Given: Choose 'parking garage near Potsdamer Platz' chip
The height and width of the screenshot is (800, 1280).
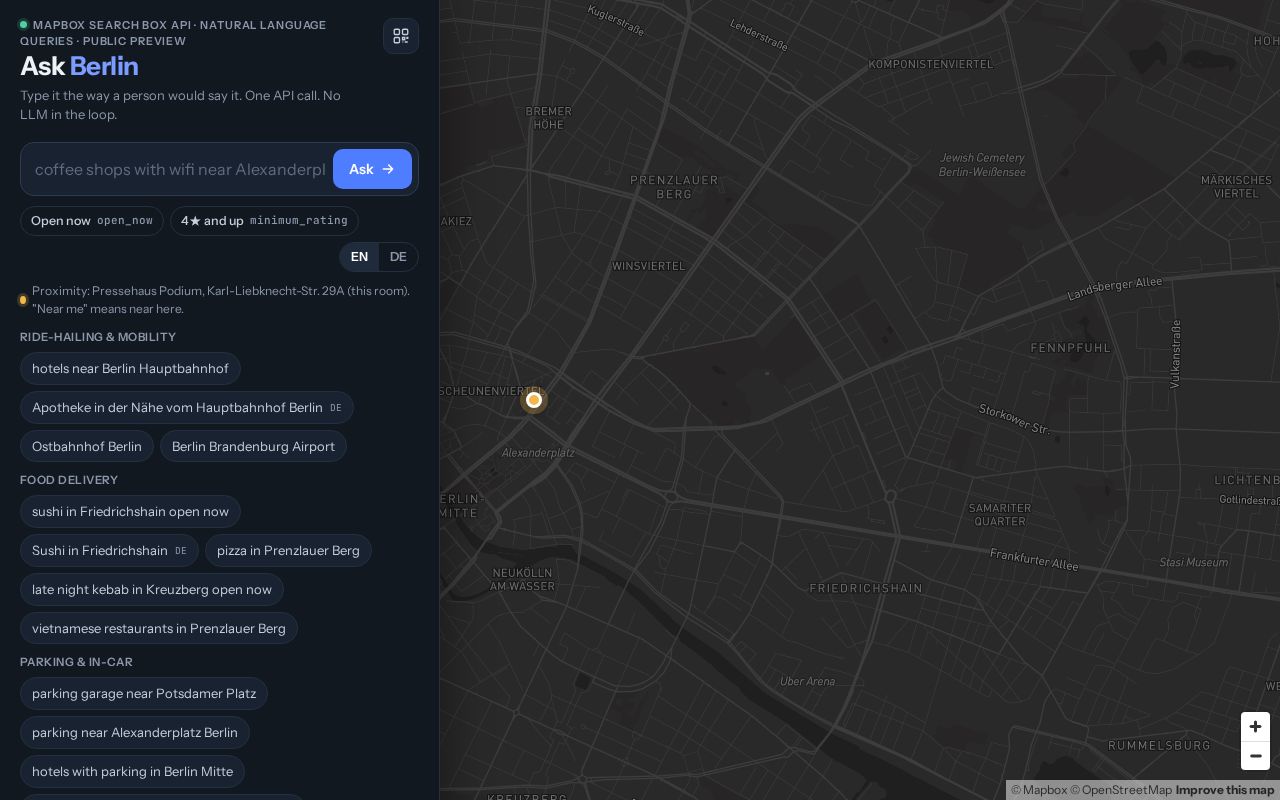Looking at the screenshot, I should click(144, 693).
